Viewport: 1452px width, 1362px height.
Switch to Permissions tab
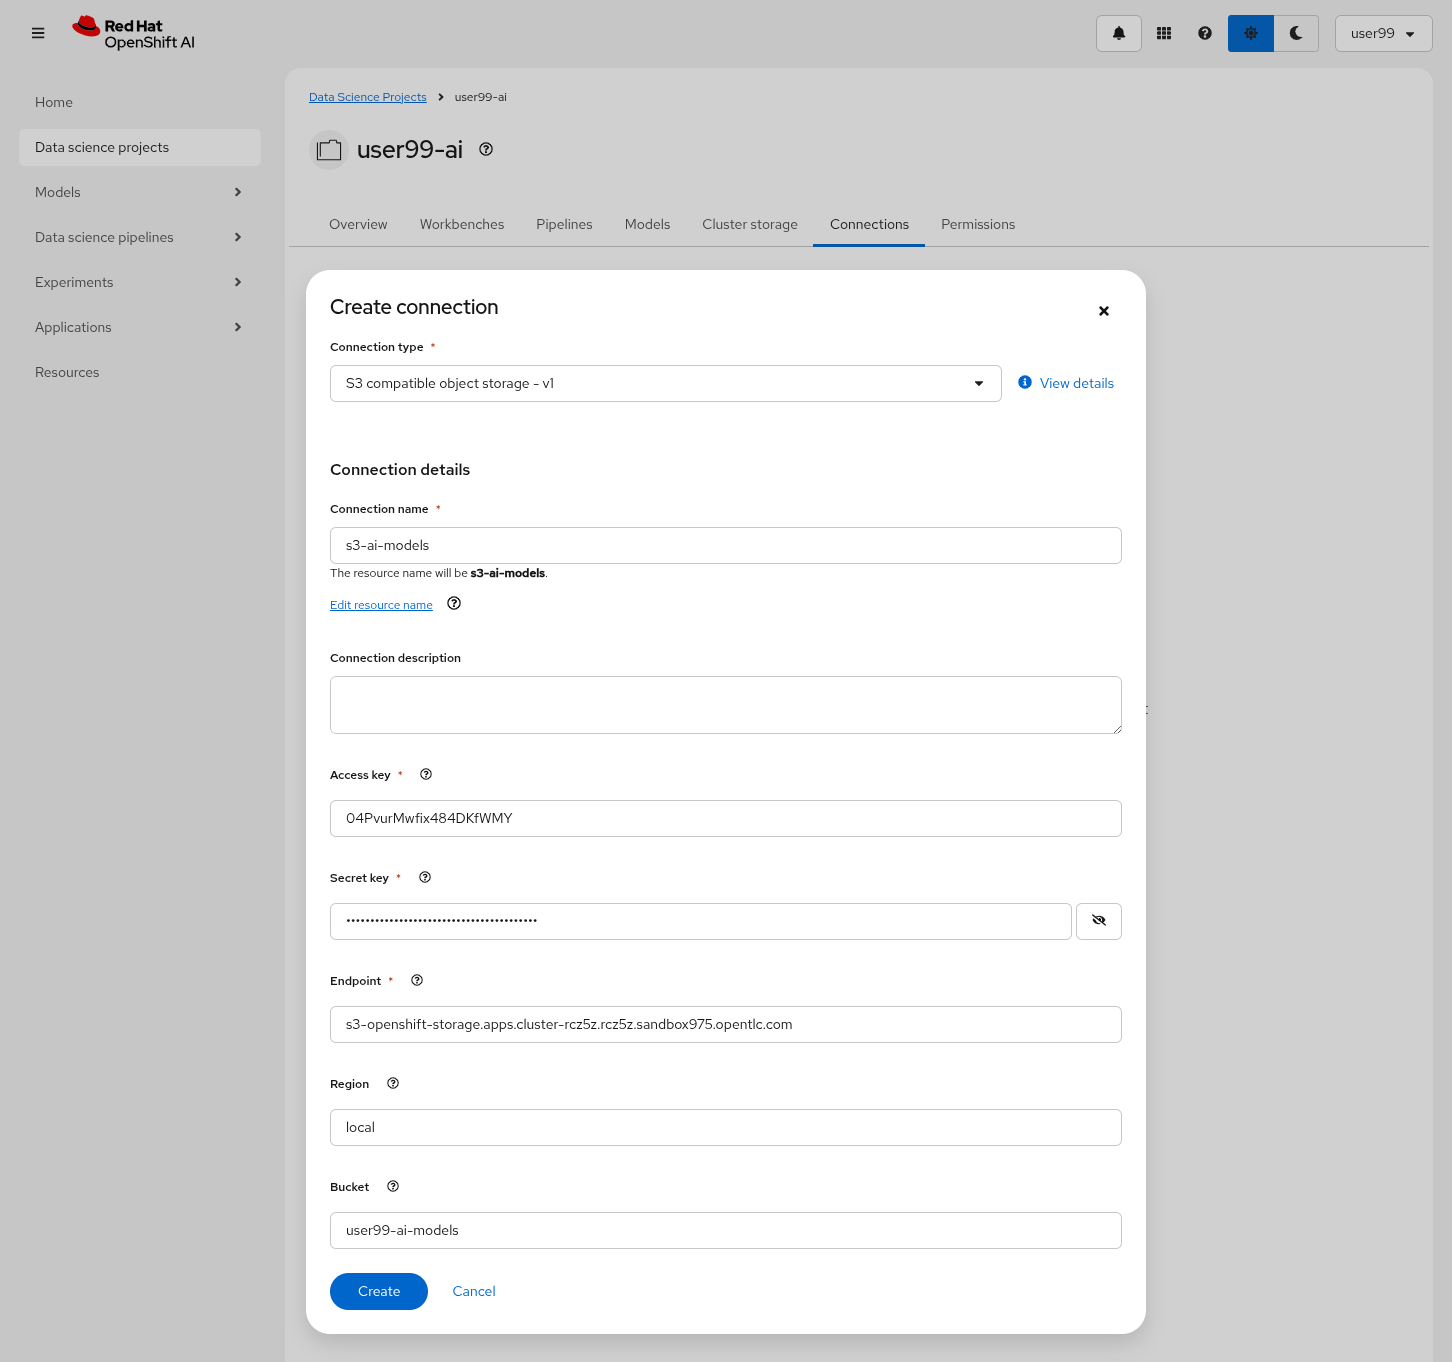pos(978,224)
